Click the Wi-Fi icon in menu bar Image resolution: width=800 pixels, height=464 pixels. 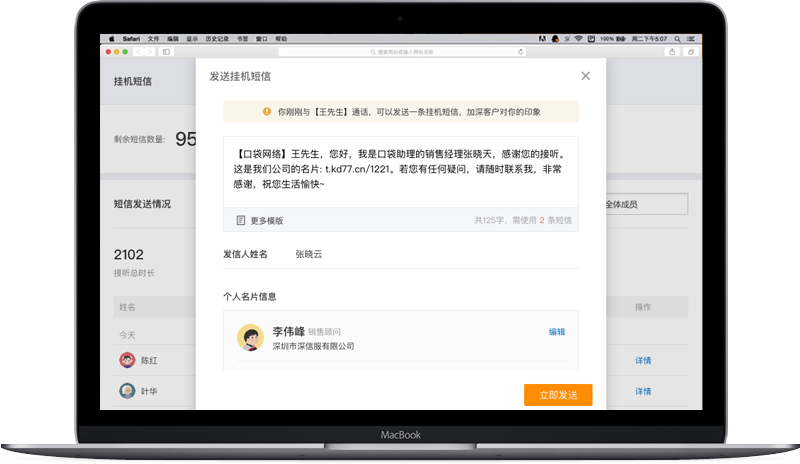pos(578,38)
